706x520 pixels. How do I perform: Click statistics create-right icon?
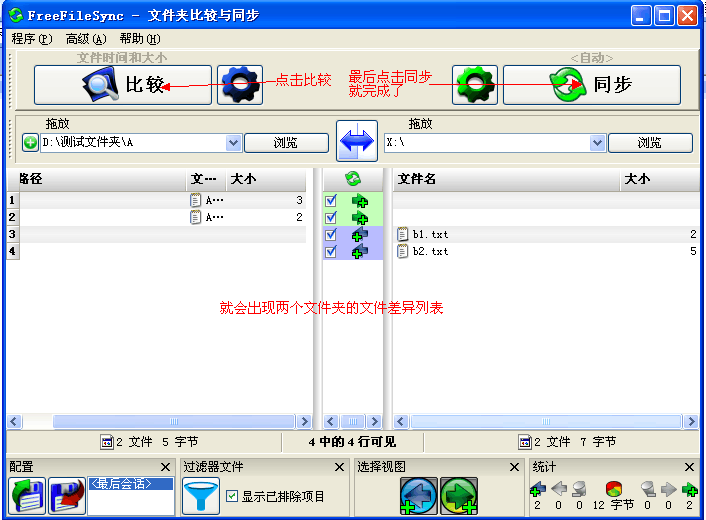pyautogui.click(x=689, y=488)
